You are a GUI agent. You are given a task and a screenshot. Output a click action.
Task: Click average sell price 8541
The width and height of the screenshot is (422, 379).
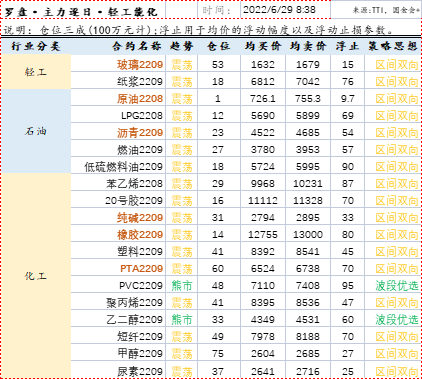(308, 252)
